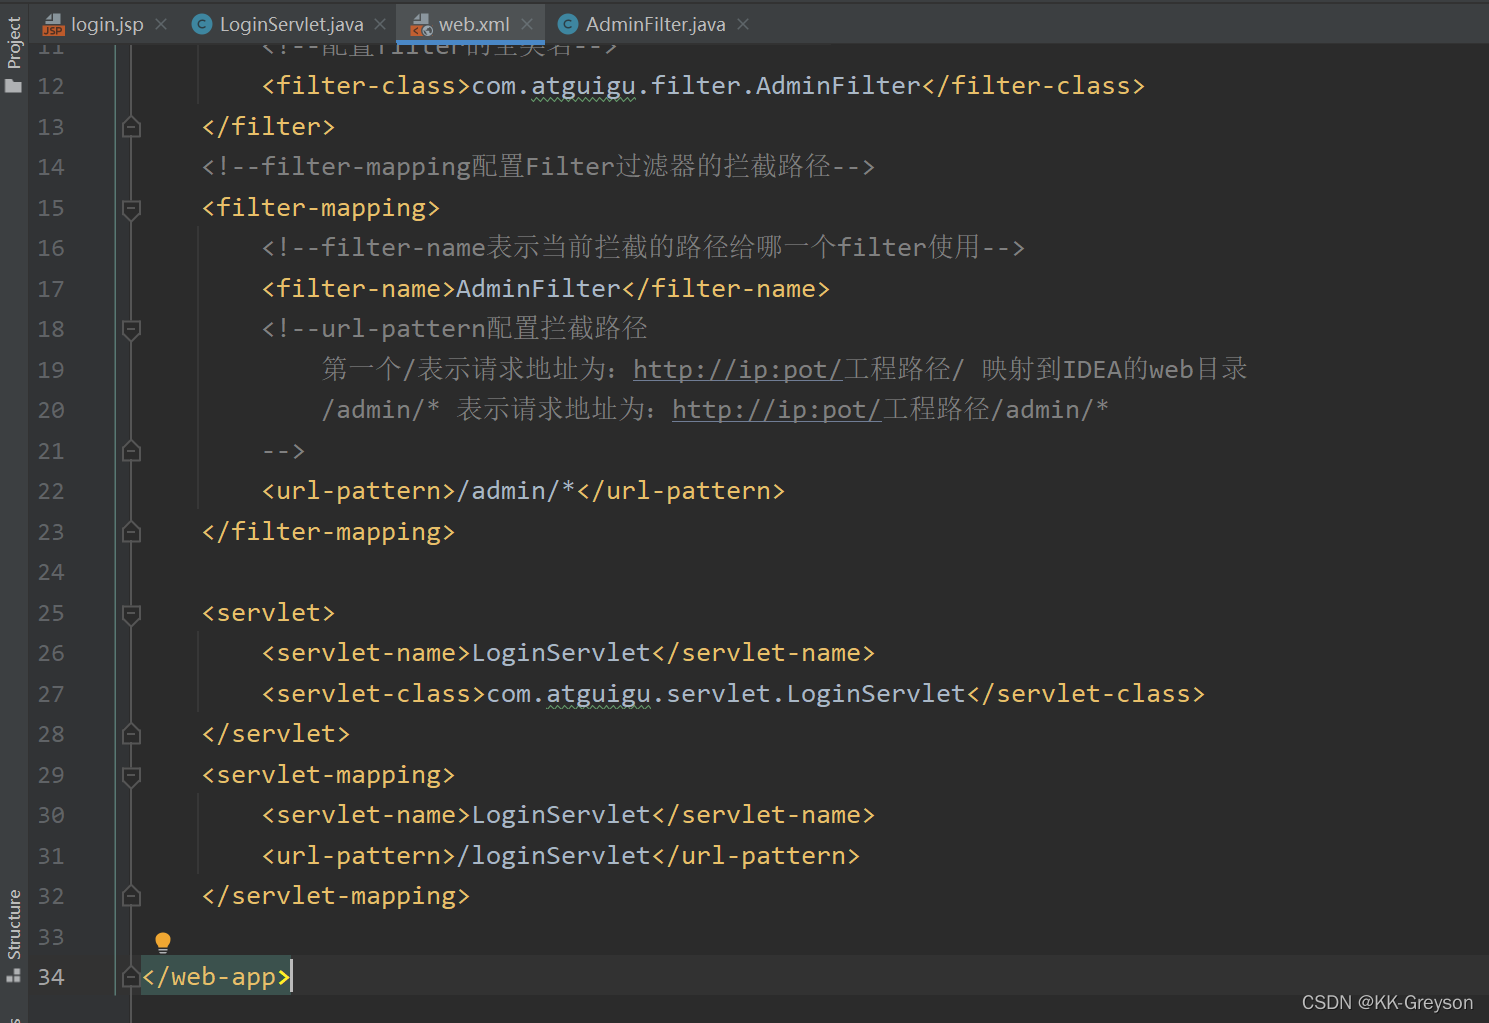Switch to the LoginServlet.java tab
The image size is (1489, 1023).
pos(291,24)
